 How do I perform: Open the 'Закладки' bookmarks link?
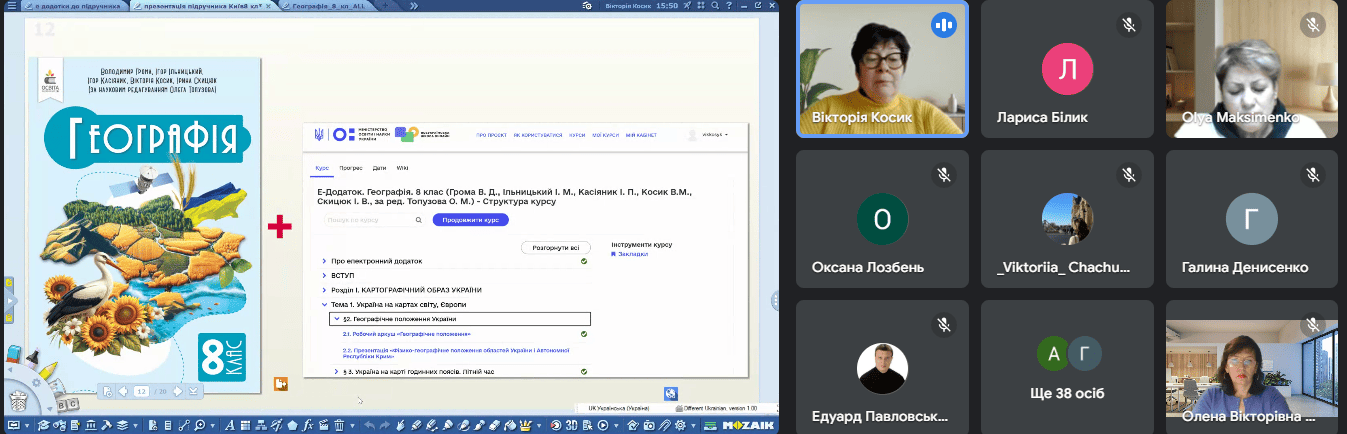[x=629, y=254]
